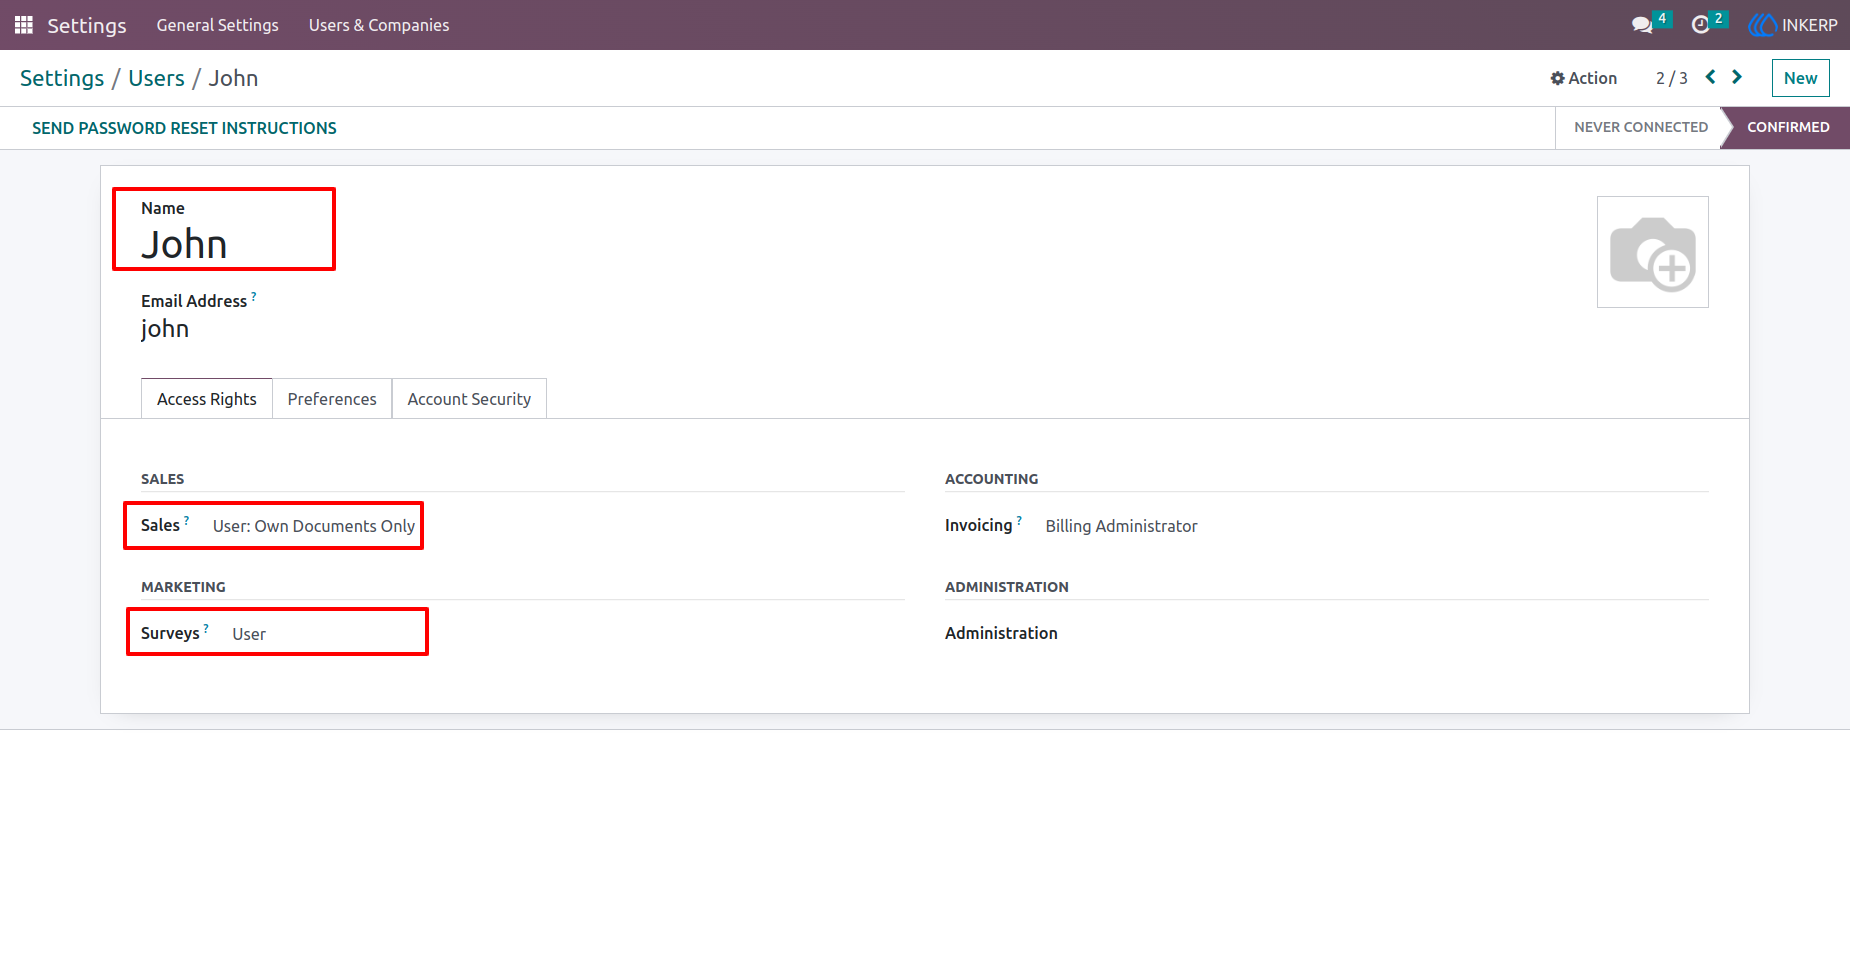Click Send Password Reset Instructions
The image size is (1850, 966).
(x=184, y=128)
